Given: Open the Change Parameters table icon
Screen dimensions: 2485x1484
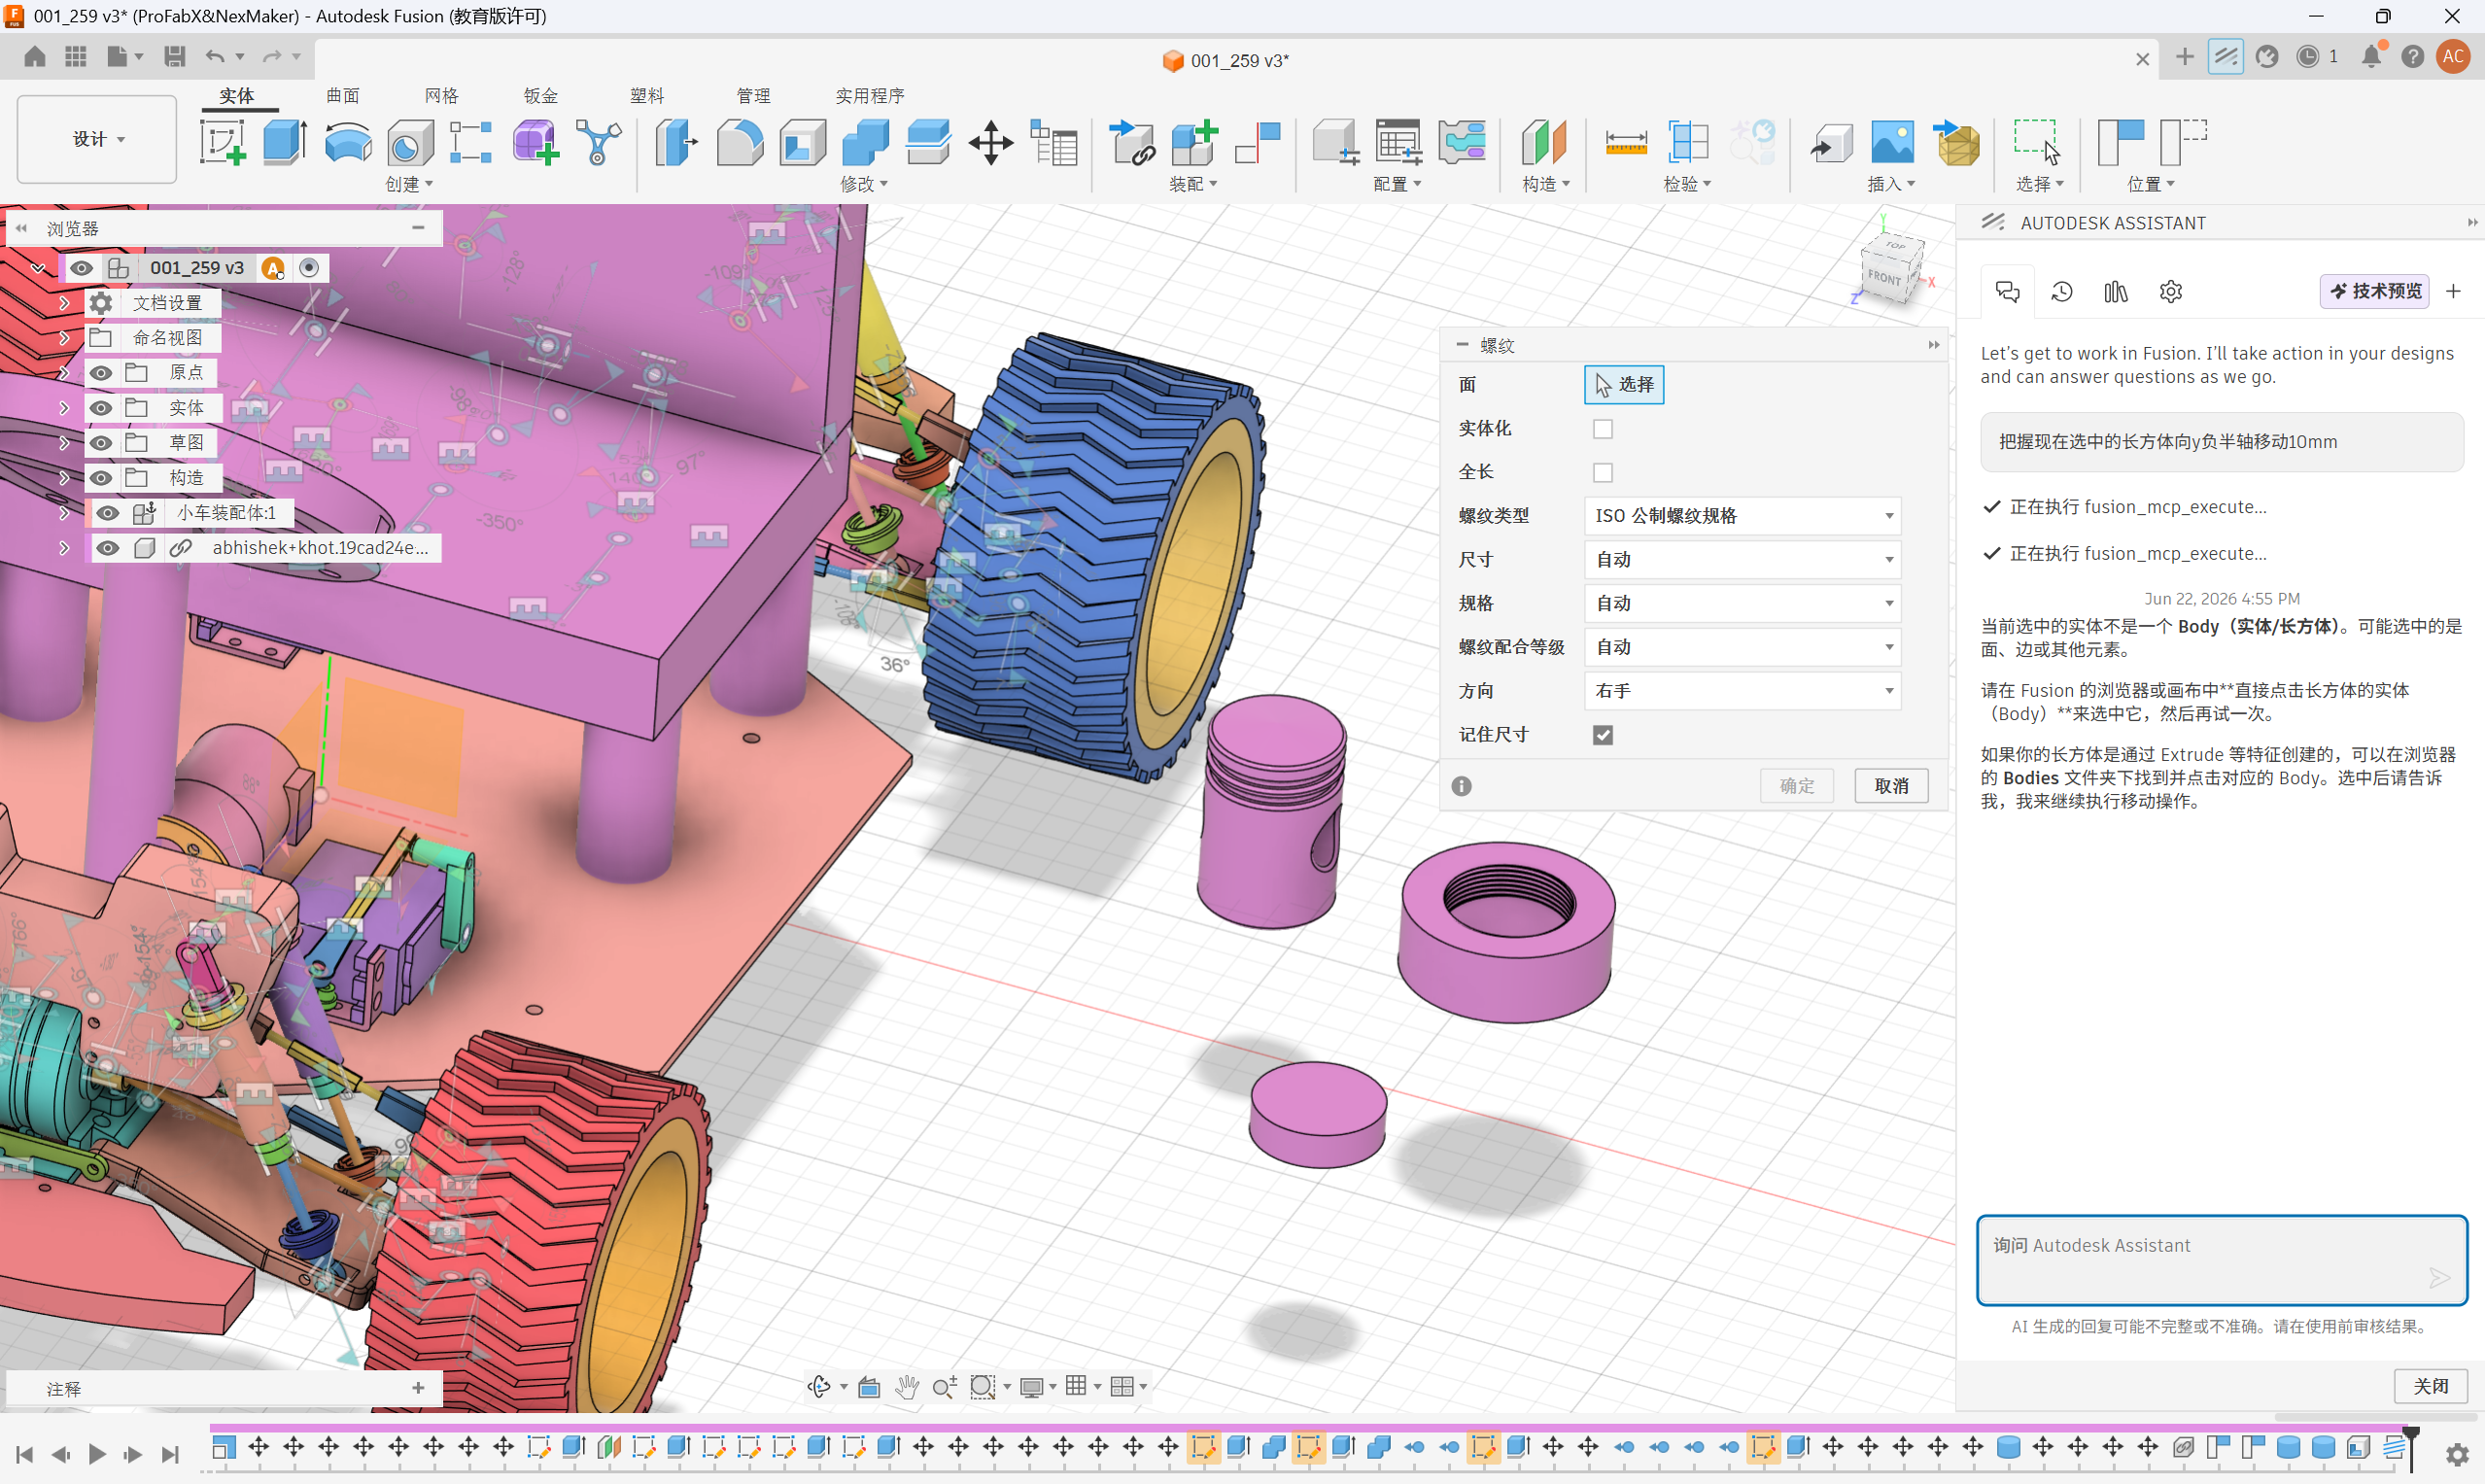Looking at the screenshot, I should [1053, 142].
